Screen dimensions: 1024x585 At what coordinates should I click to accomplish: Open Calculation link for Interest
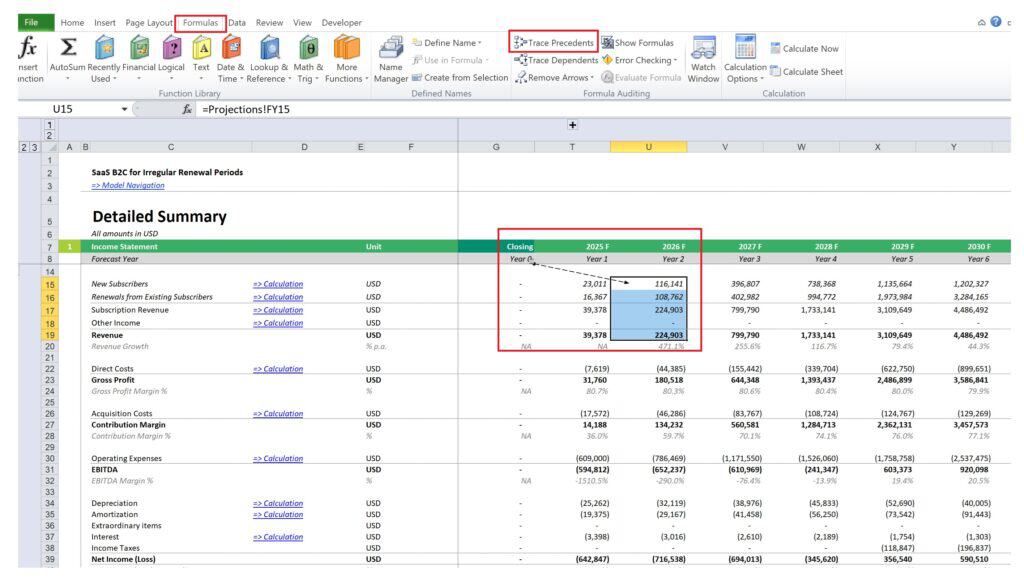(278, 537)
